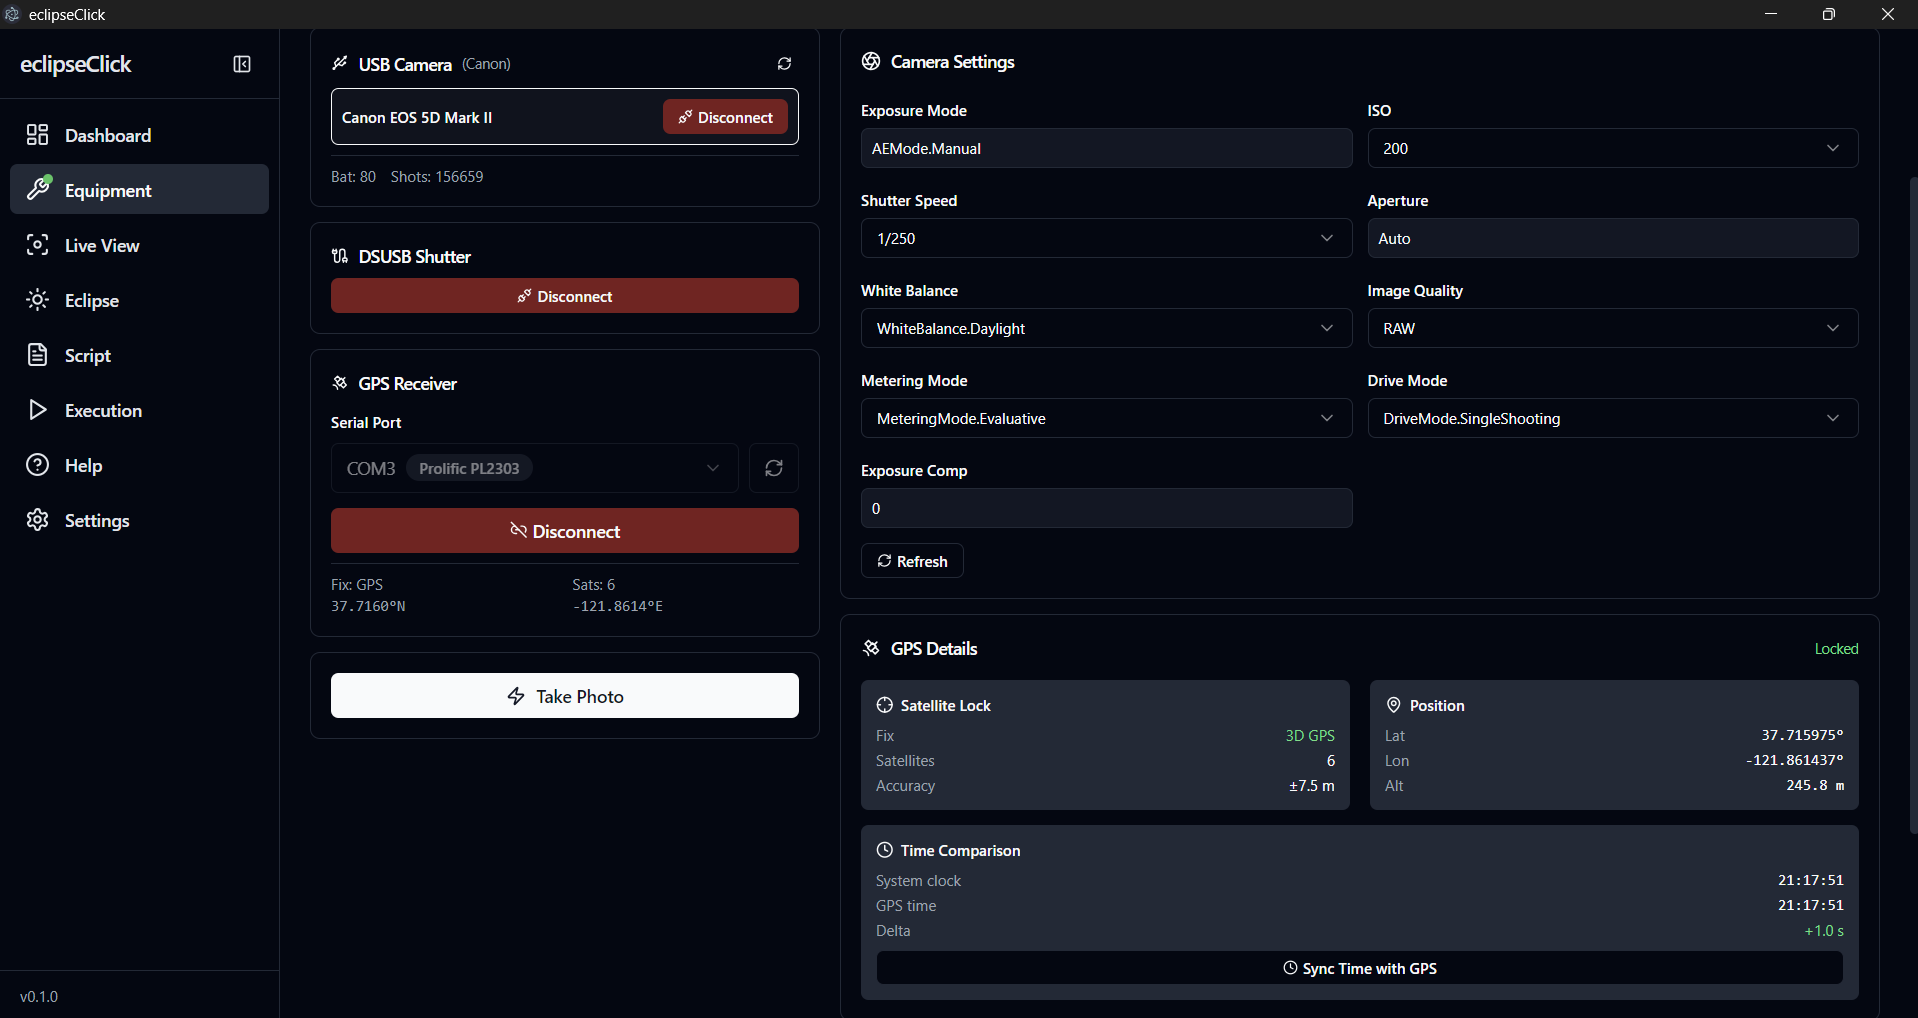Click the Exposure Comp input field

(x=1105, y=508)
